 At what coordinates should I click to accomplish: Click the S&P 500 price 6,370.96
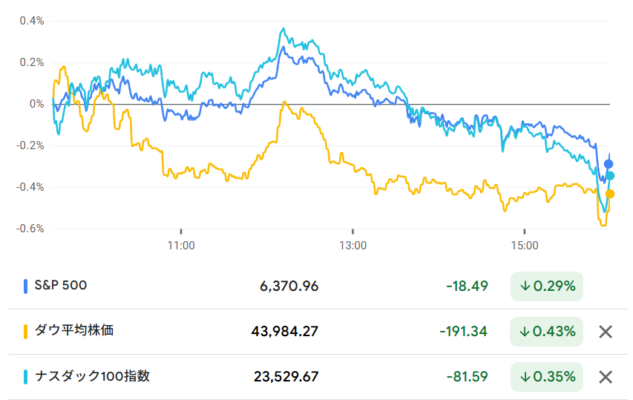point(289,286)
